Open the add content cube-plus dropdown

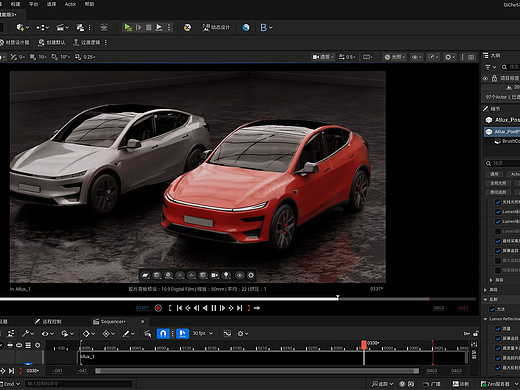pyautogui.click(x=23, y=27)
